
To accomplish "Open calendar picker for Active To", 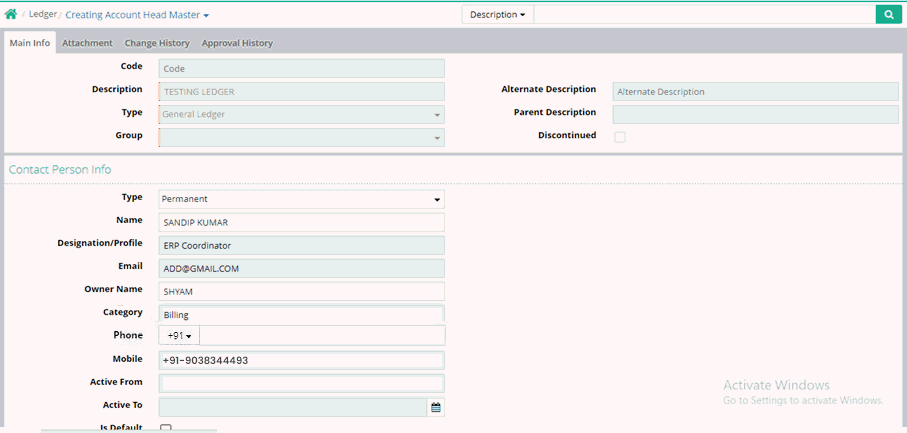I will click(x=435, y=407).
